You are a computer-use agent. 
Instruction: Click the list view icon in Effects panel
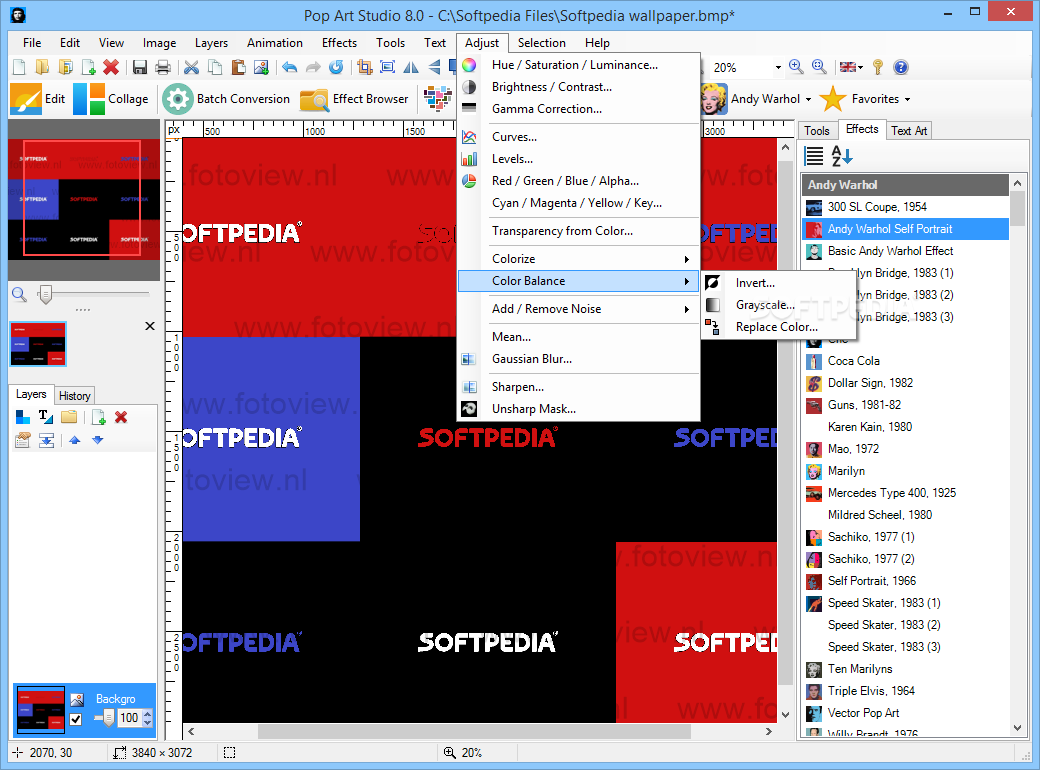tap(813, 156)
